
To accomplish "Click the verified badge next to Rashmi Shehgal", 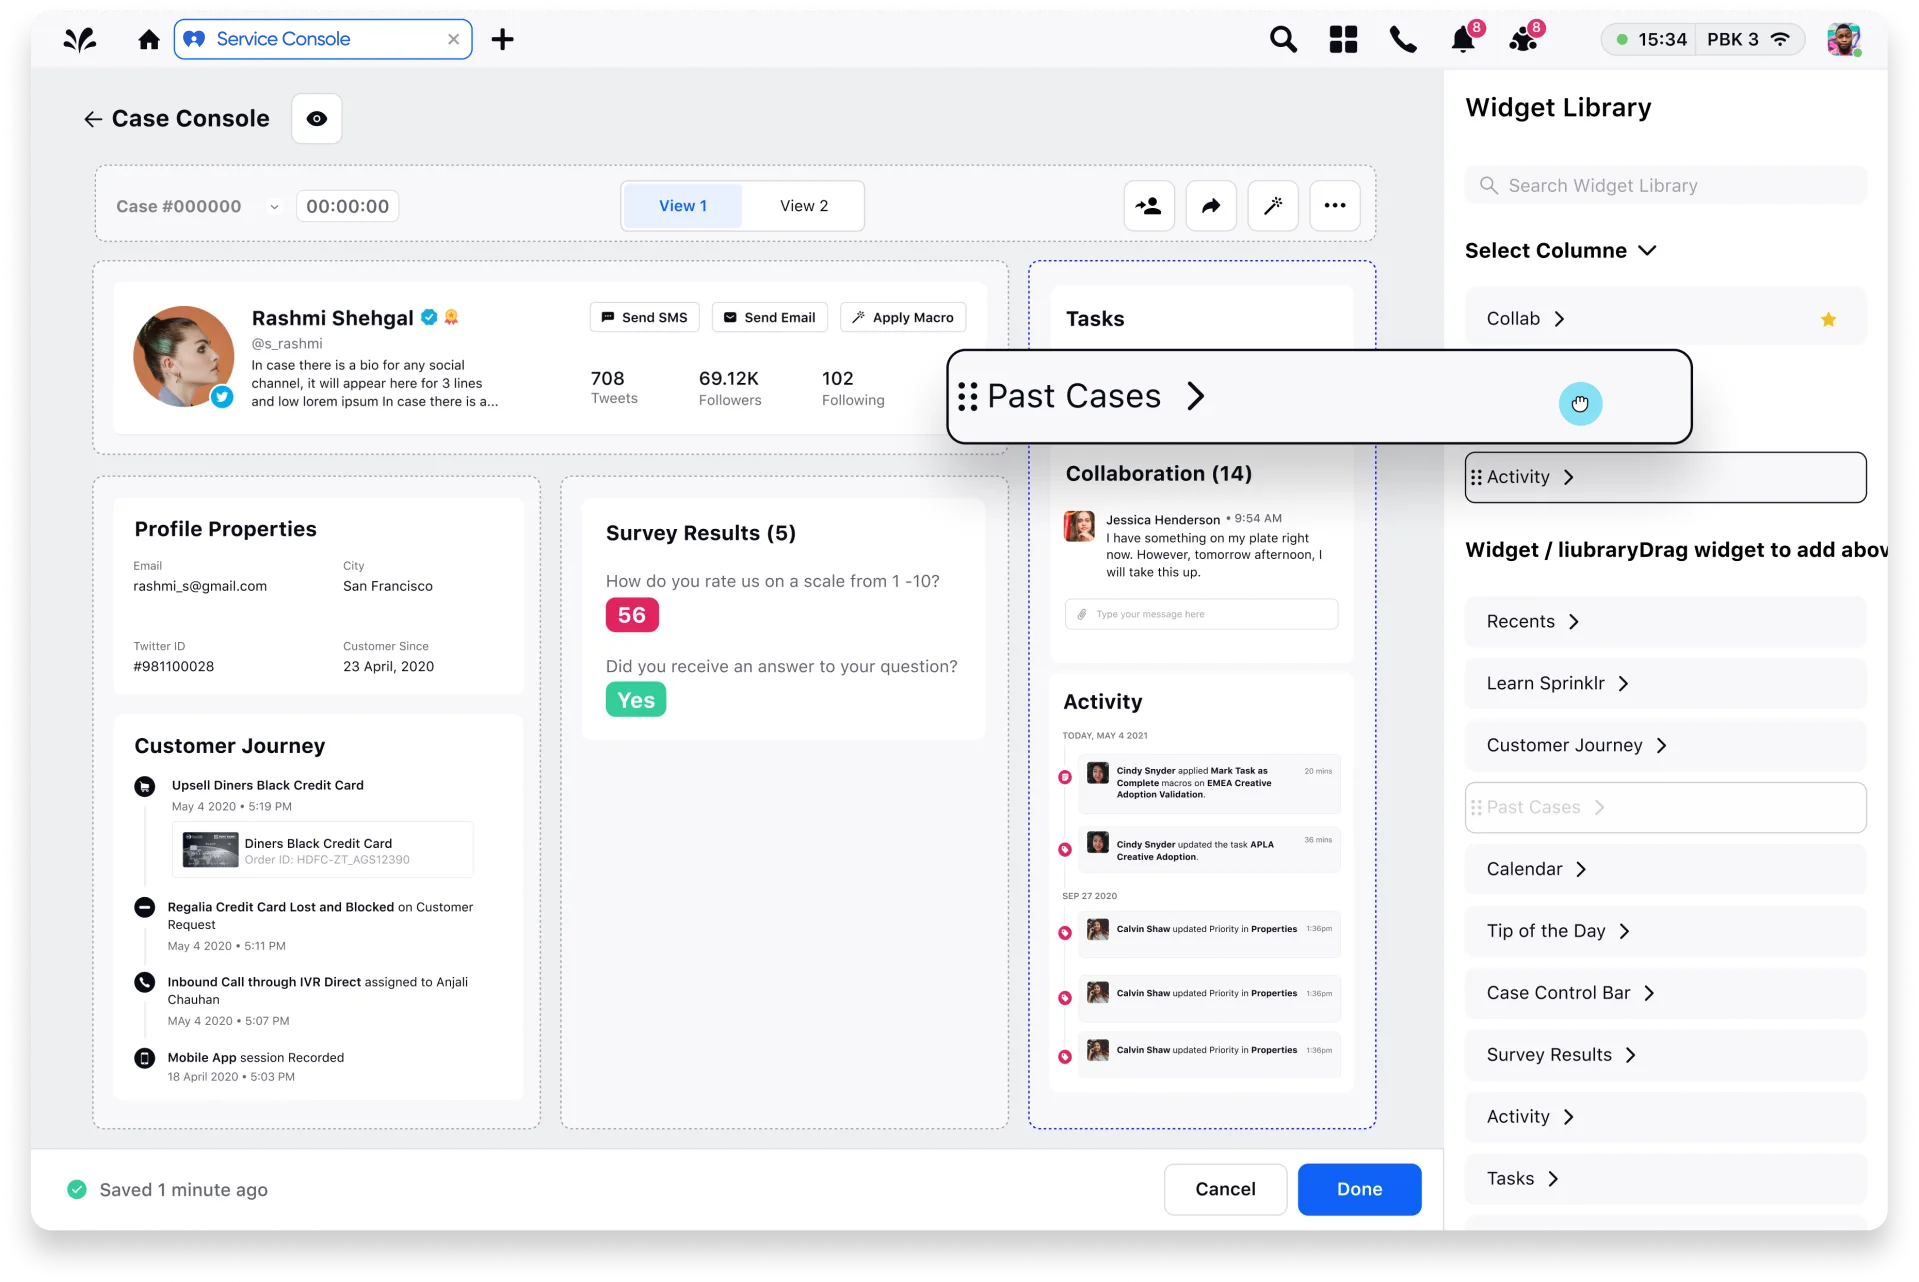I will (x=429, y=317).
